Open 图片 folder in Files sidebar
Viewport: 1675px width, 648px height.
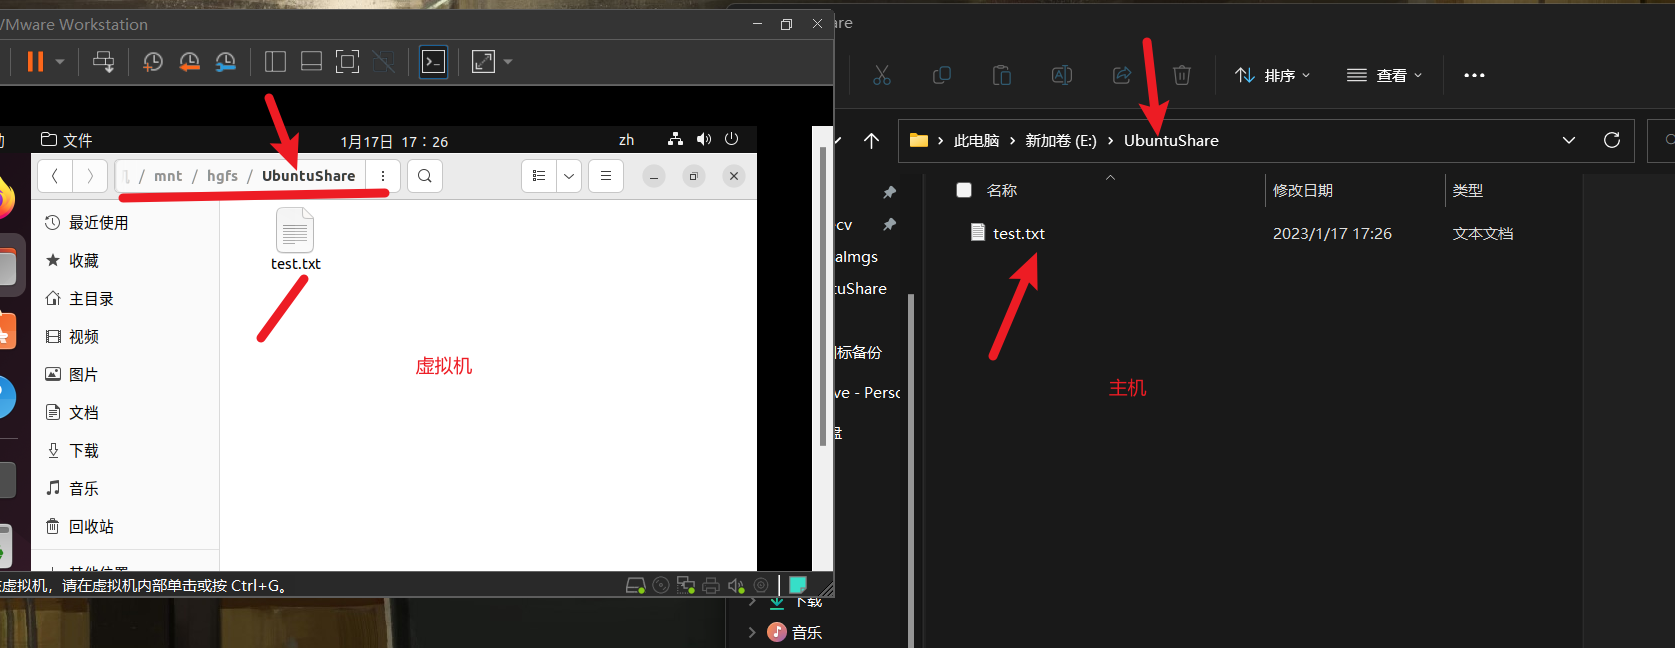coord(125,375)
